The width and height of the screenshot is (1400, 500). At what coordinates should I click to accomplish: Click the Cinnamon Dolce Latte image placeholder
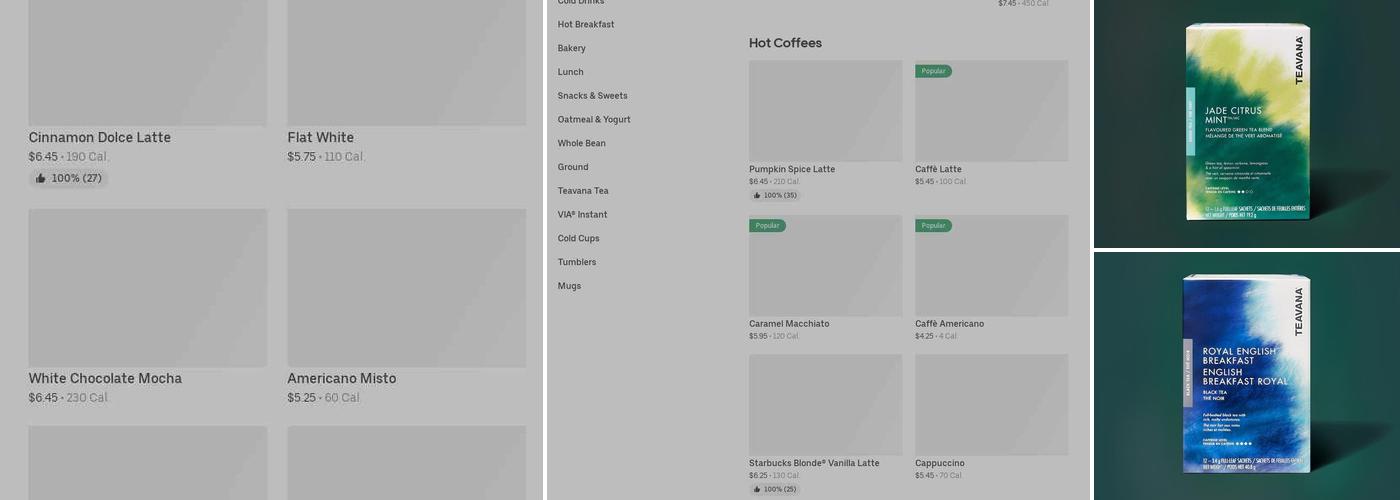point(148,63)
